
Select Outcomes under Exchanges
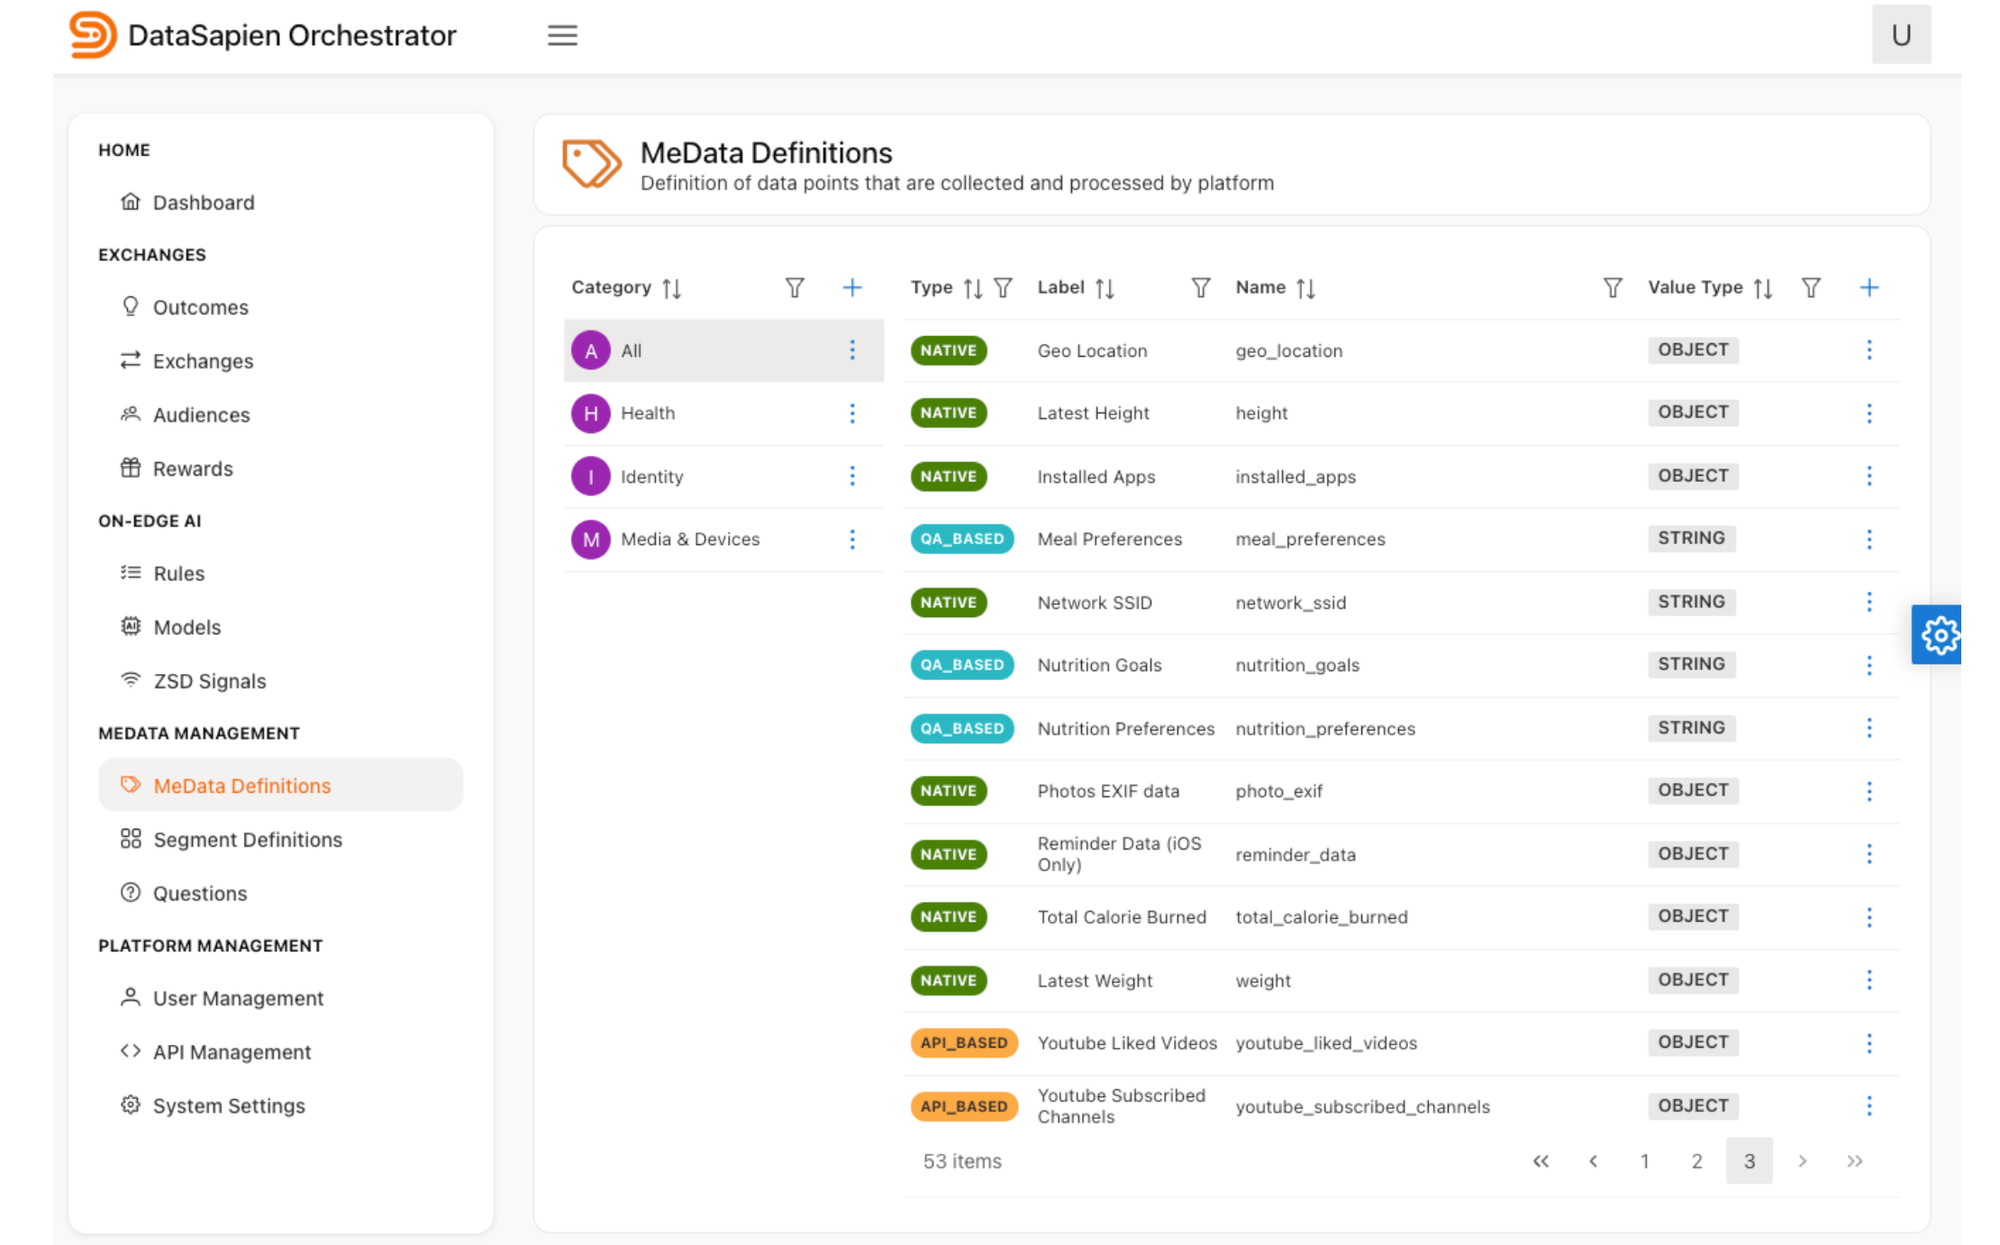click(x=200, y=307)
